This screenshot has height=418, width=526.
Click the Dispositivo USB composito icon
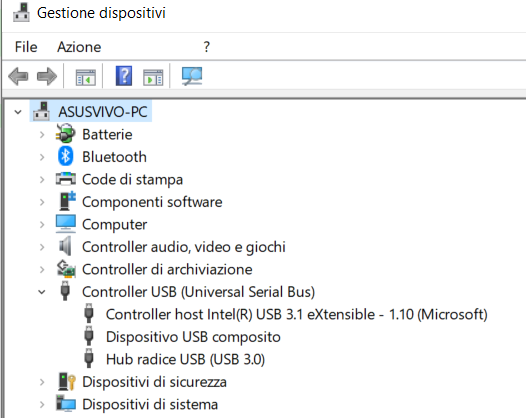(89, 336)
